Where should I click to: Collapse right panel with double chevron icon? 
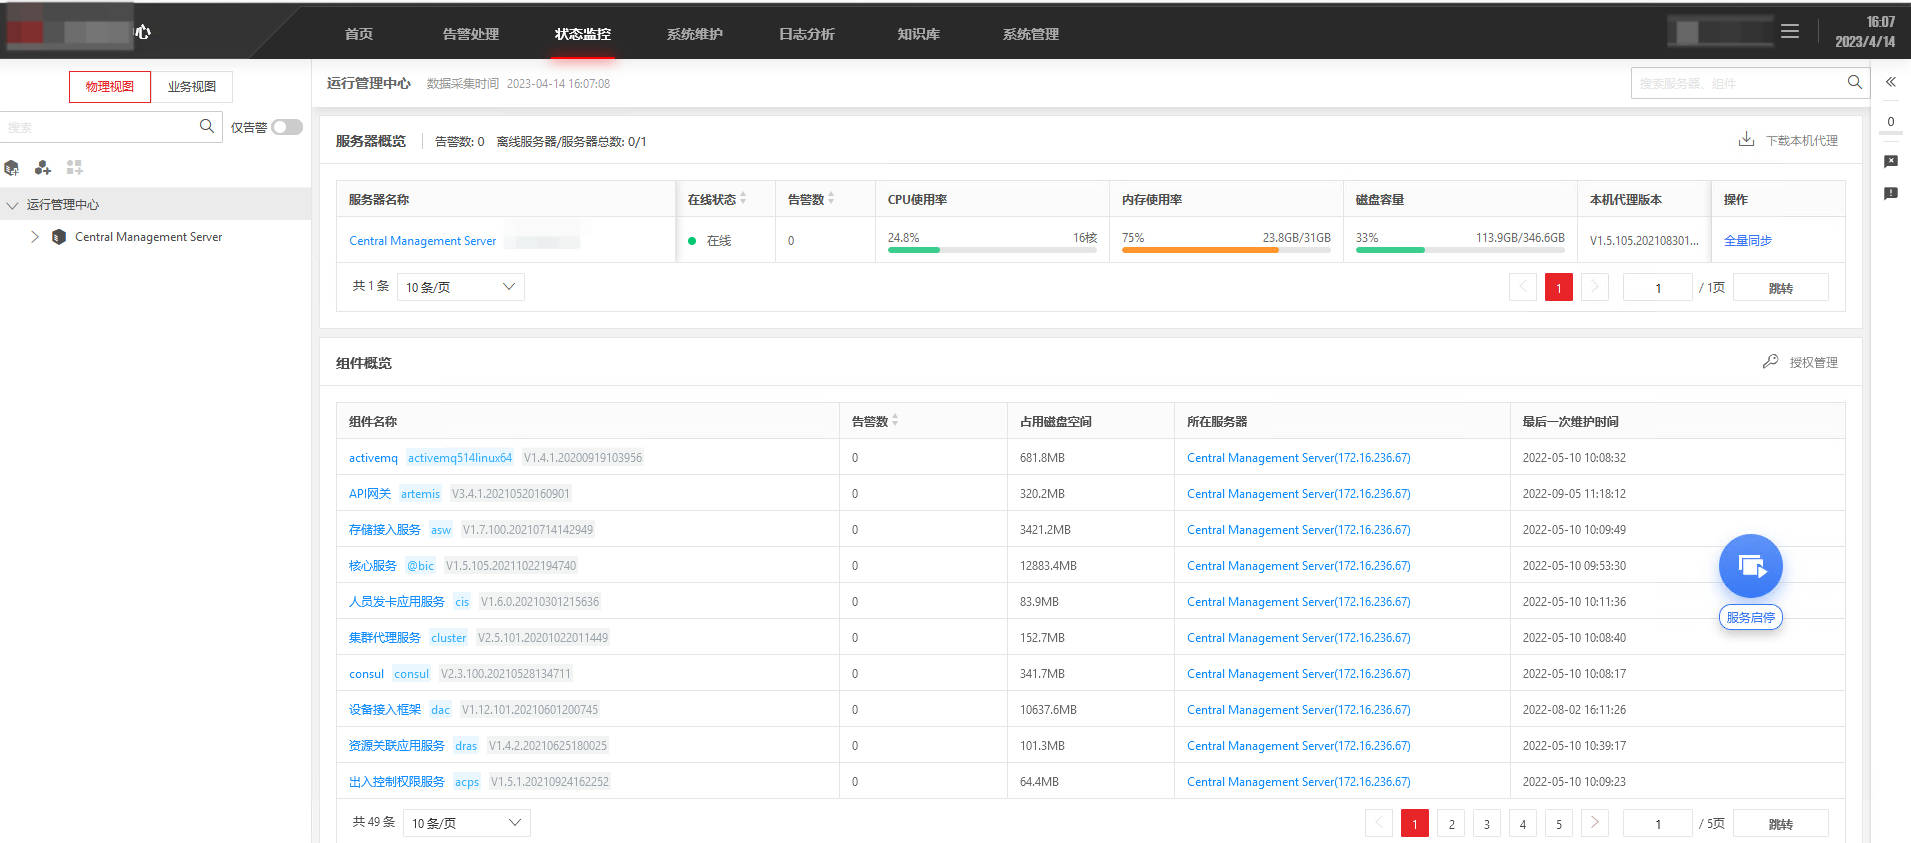pyautogui.click(x=1891, y=82)
